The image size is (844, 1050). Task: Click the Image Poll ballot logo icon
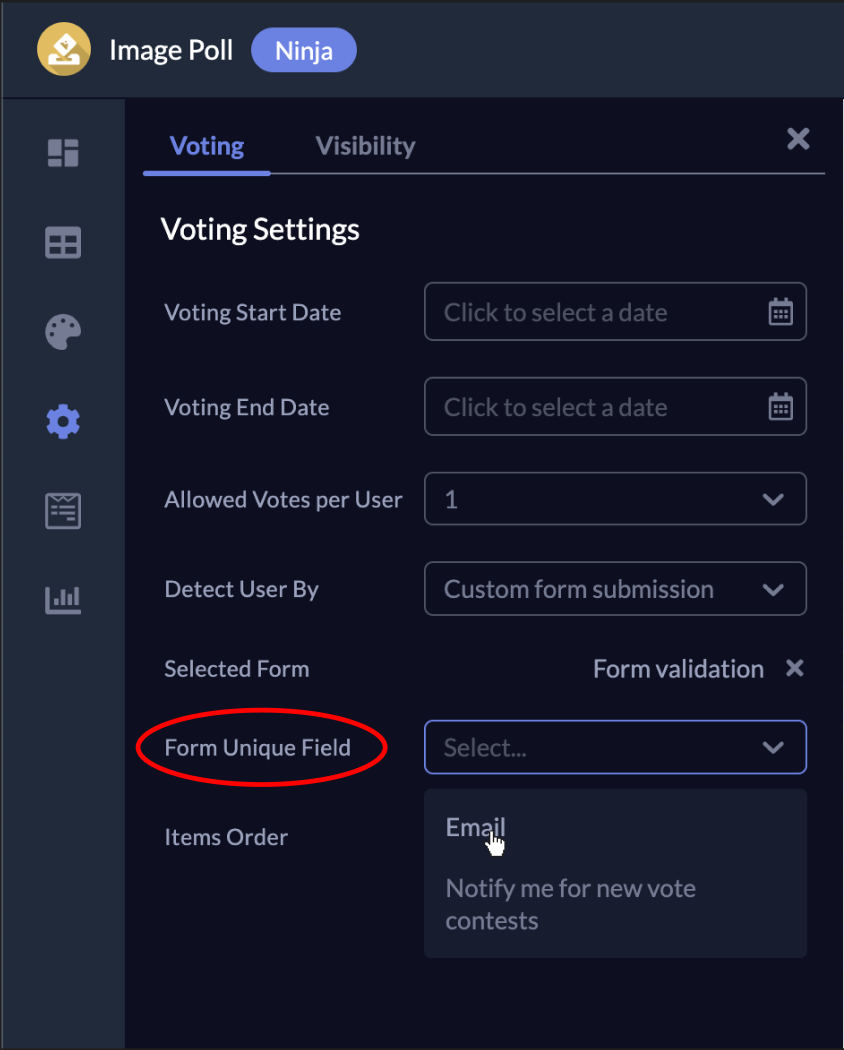pos(63,49)
